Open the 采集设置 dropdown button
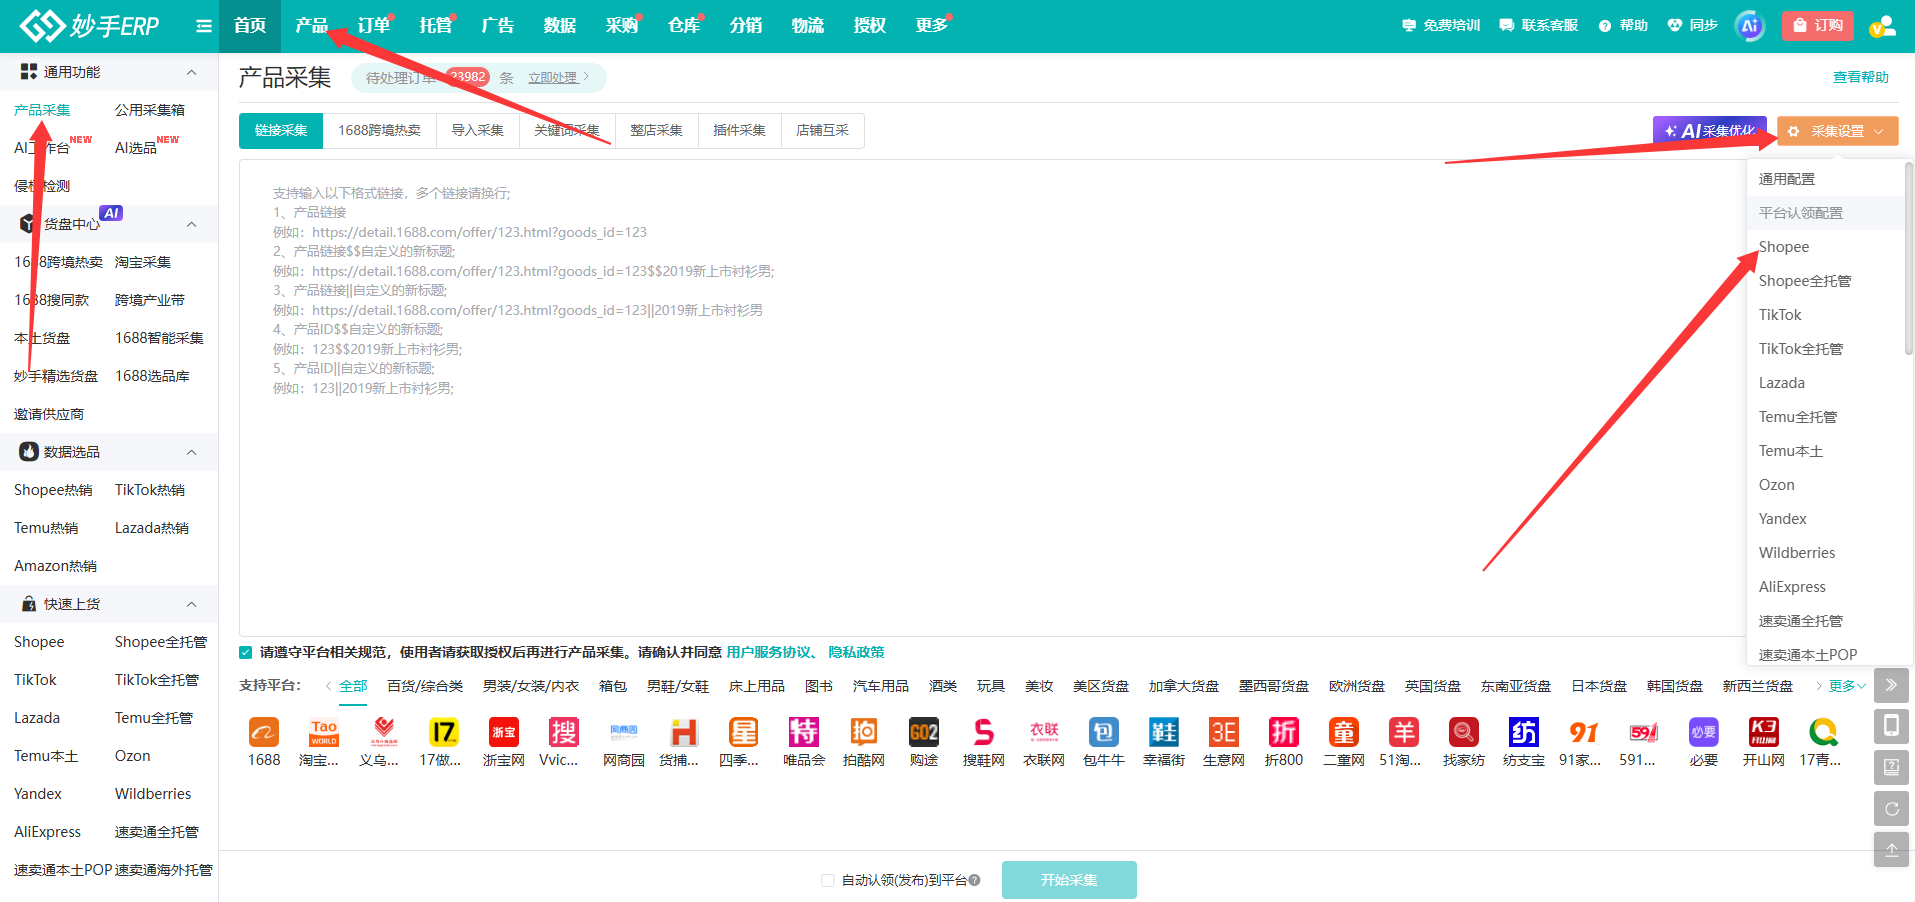This screenshot has height=902, width=1915. 1838,131
